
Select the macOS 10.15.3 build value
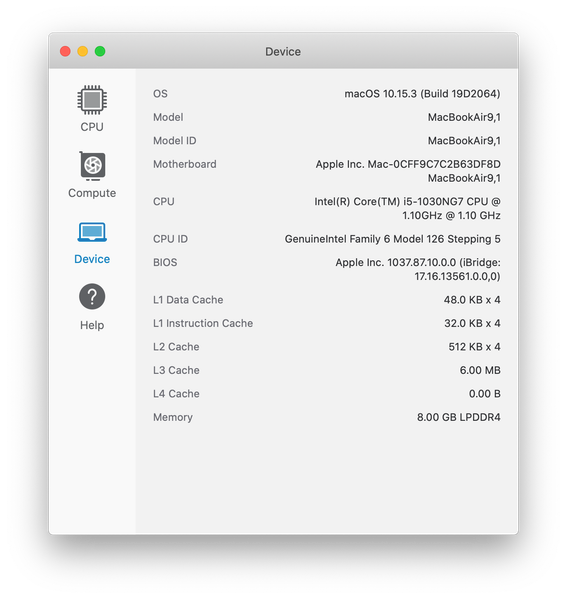tap(422, 94)
